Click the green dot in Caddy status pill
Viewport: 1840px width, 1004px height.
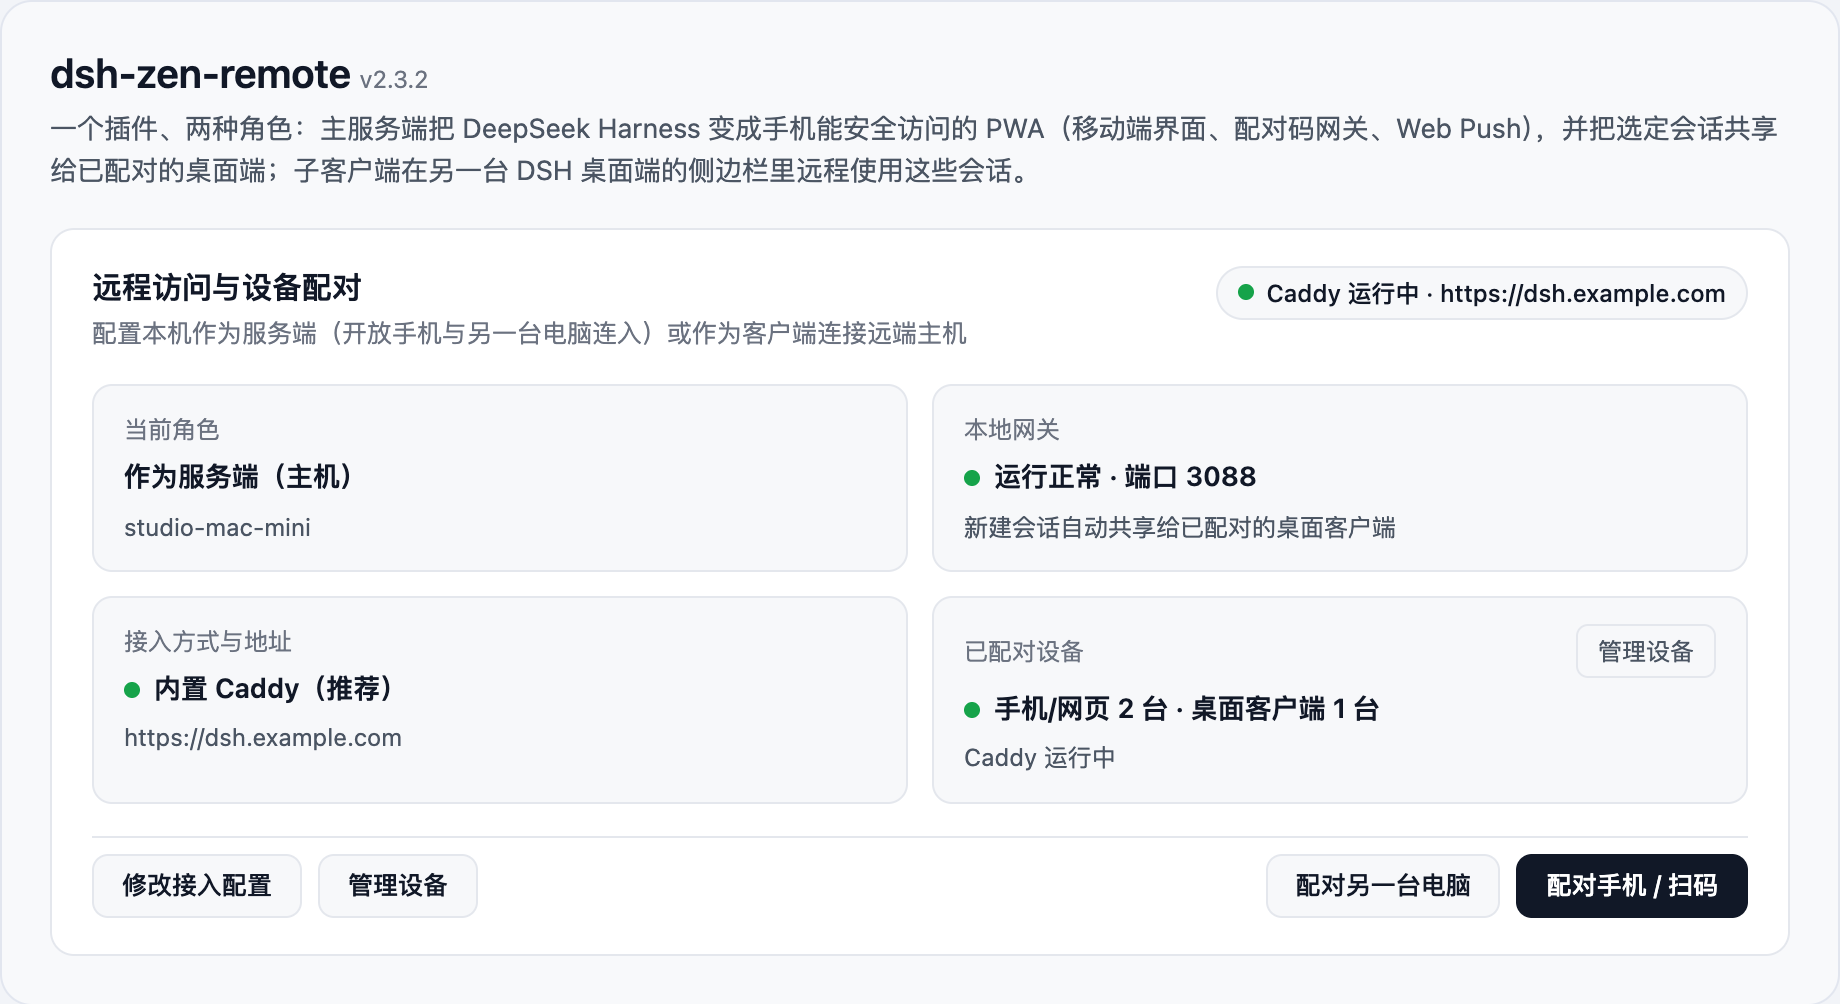tap(1246, 293)
